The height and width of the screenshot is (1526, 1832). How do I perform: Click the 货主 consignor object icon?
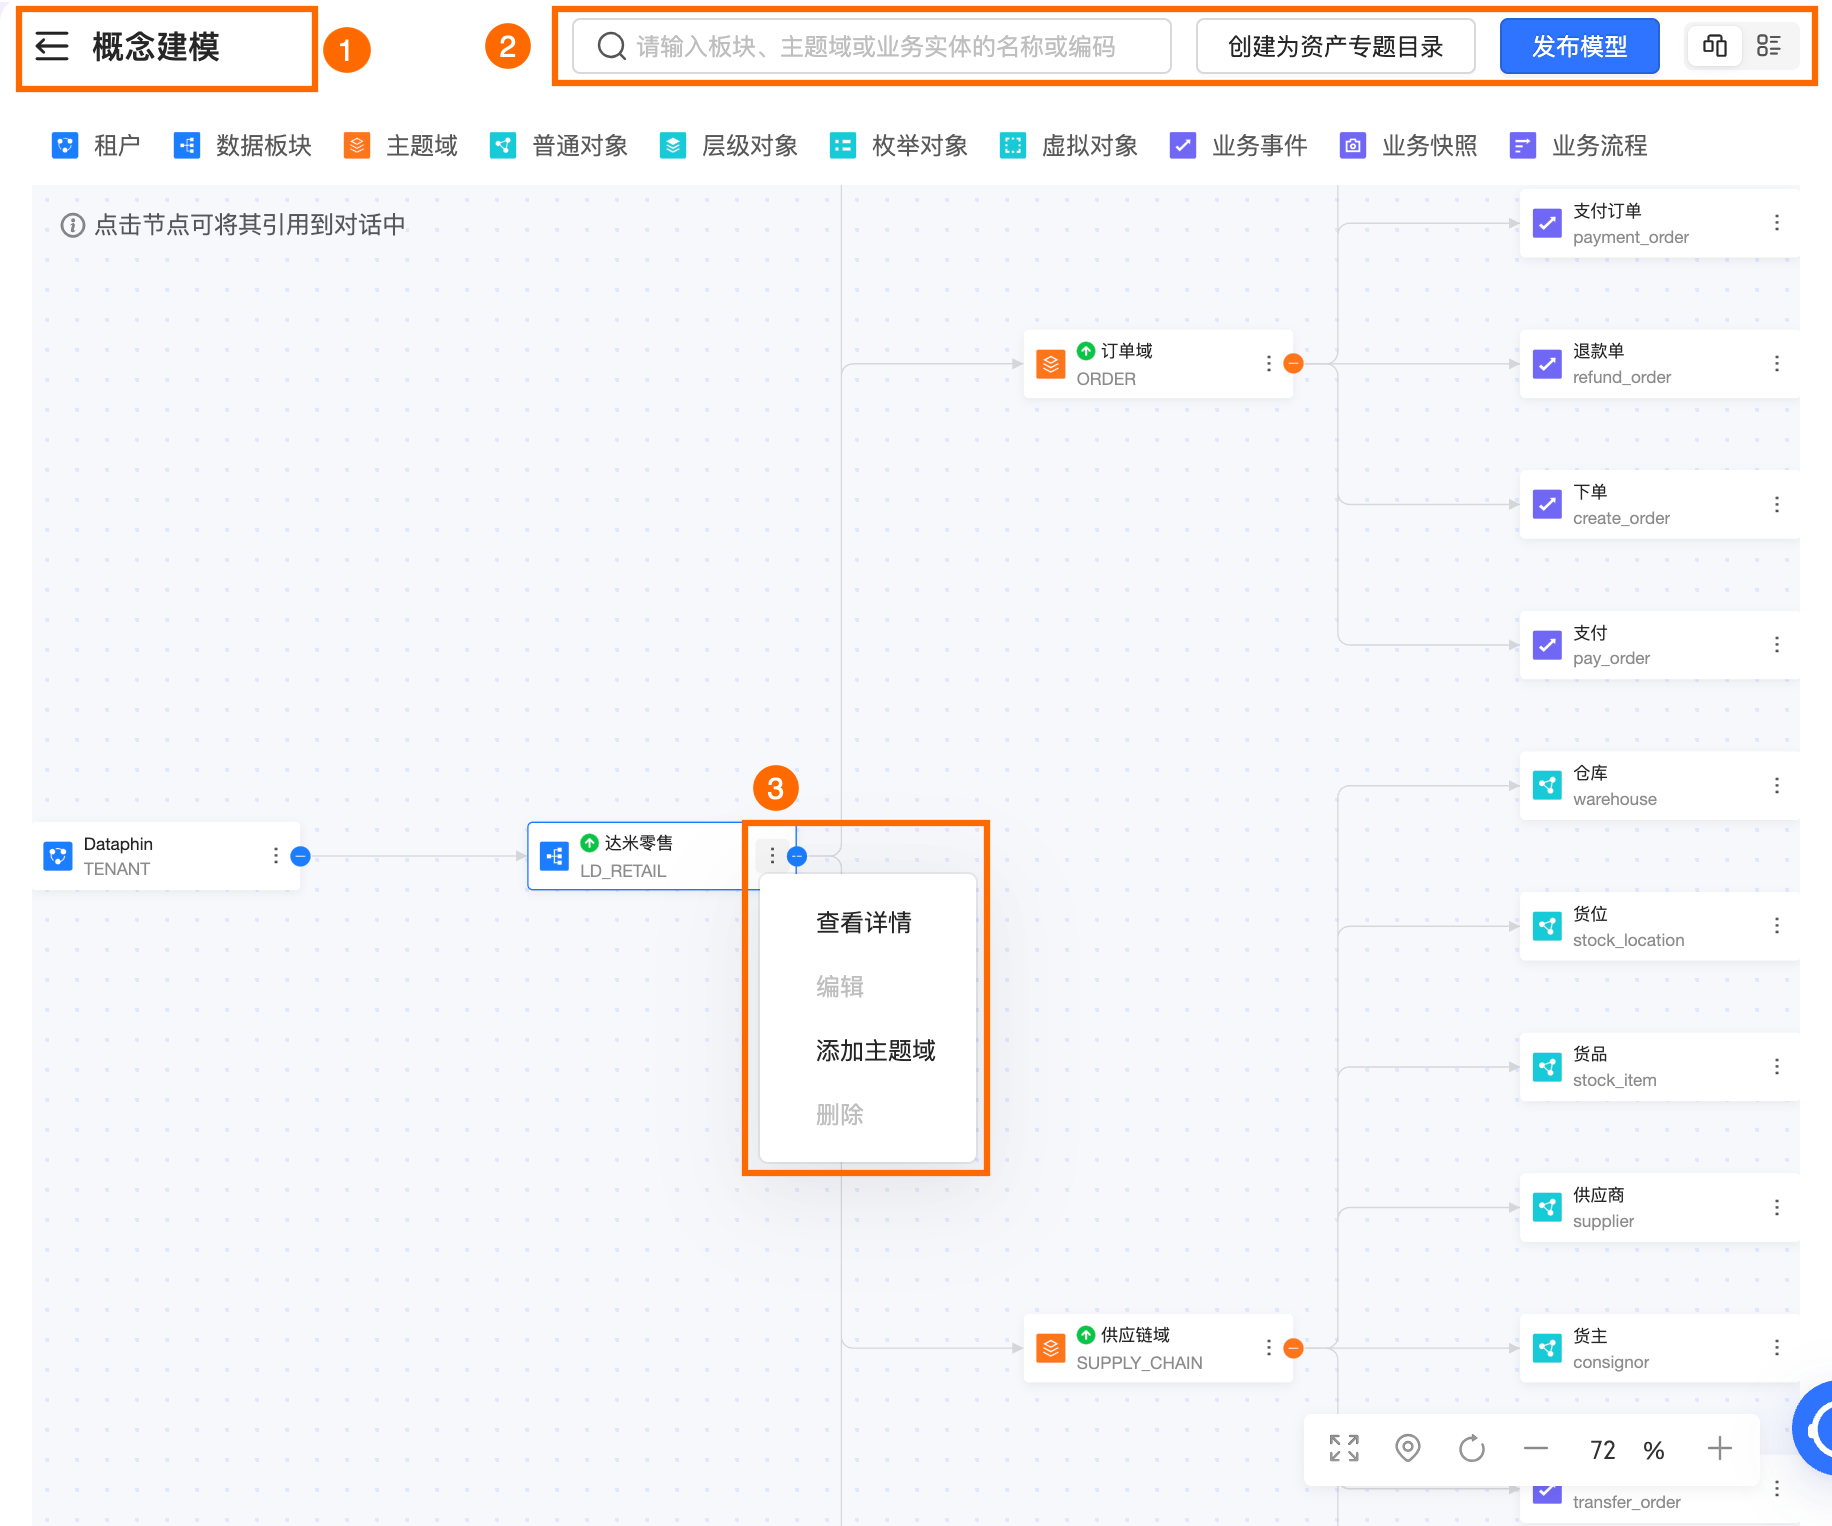[x=1547, y=1348]
